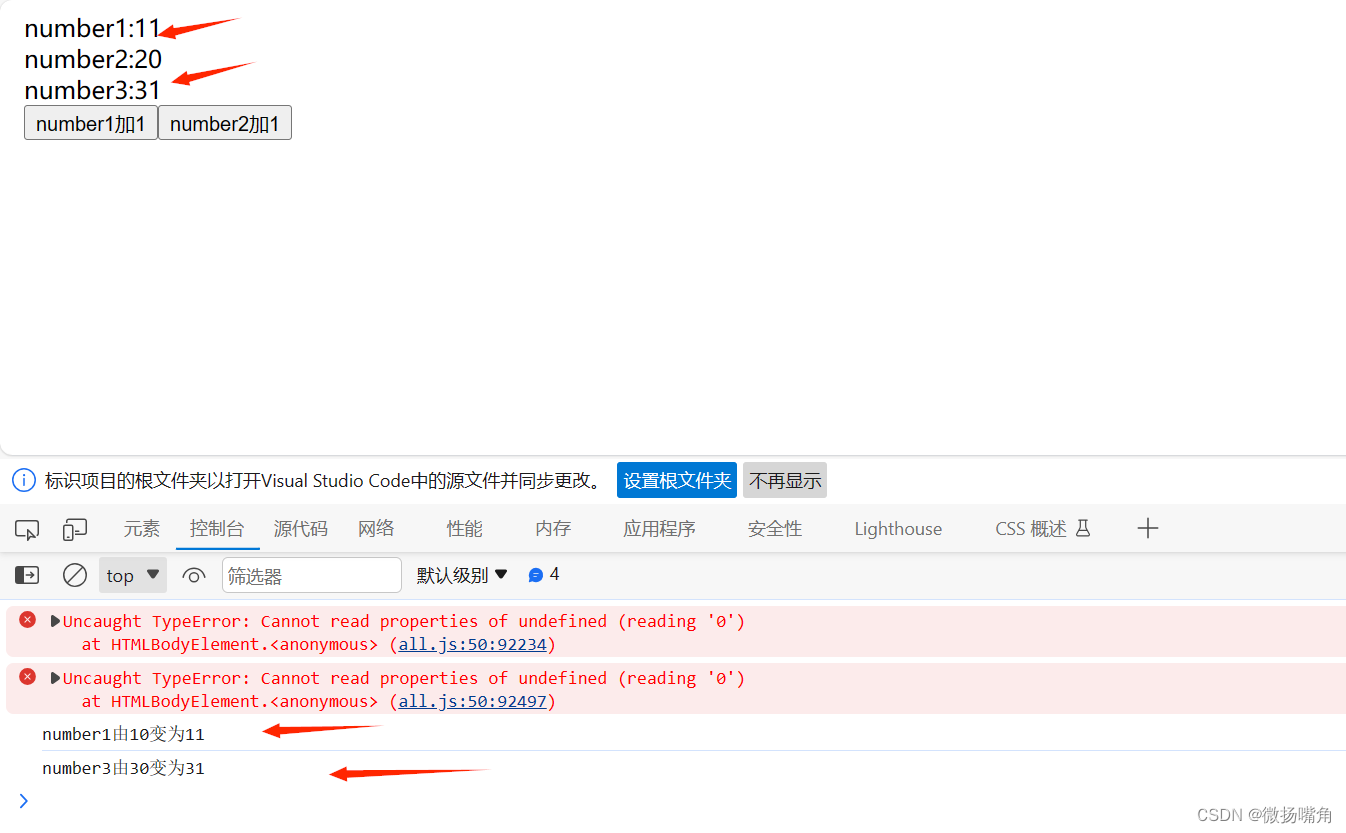Viewport: 1346px width, 833px height.
Task: Click the 设置根文件夹 button
Action: (677, 480)
